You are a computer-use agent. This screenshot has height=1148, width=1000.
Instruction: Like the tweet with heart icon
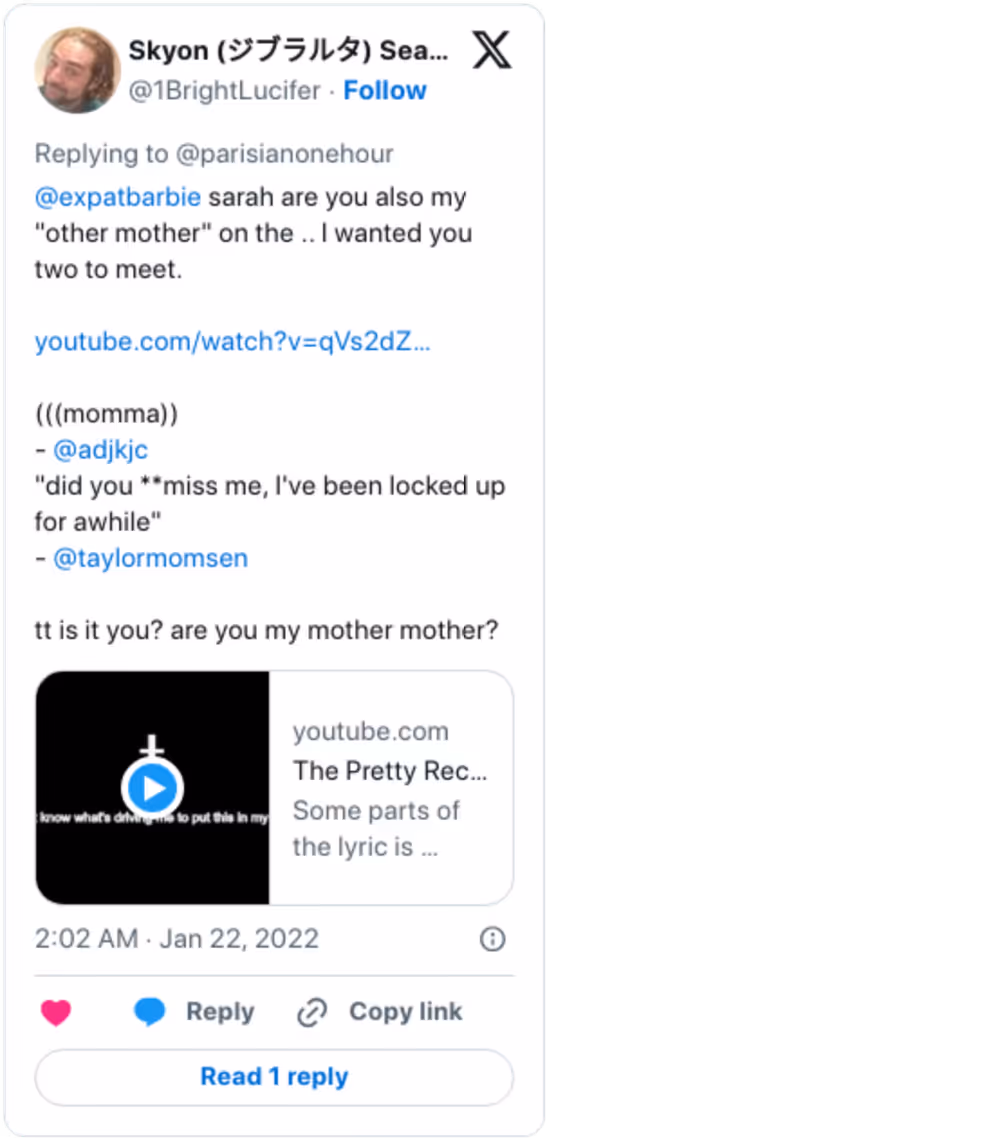(x=56, y=1013)
